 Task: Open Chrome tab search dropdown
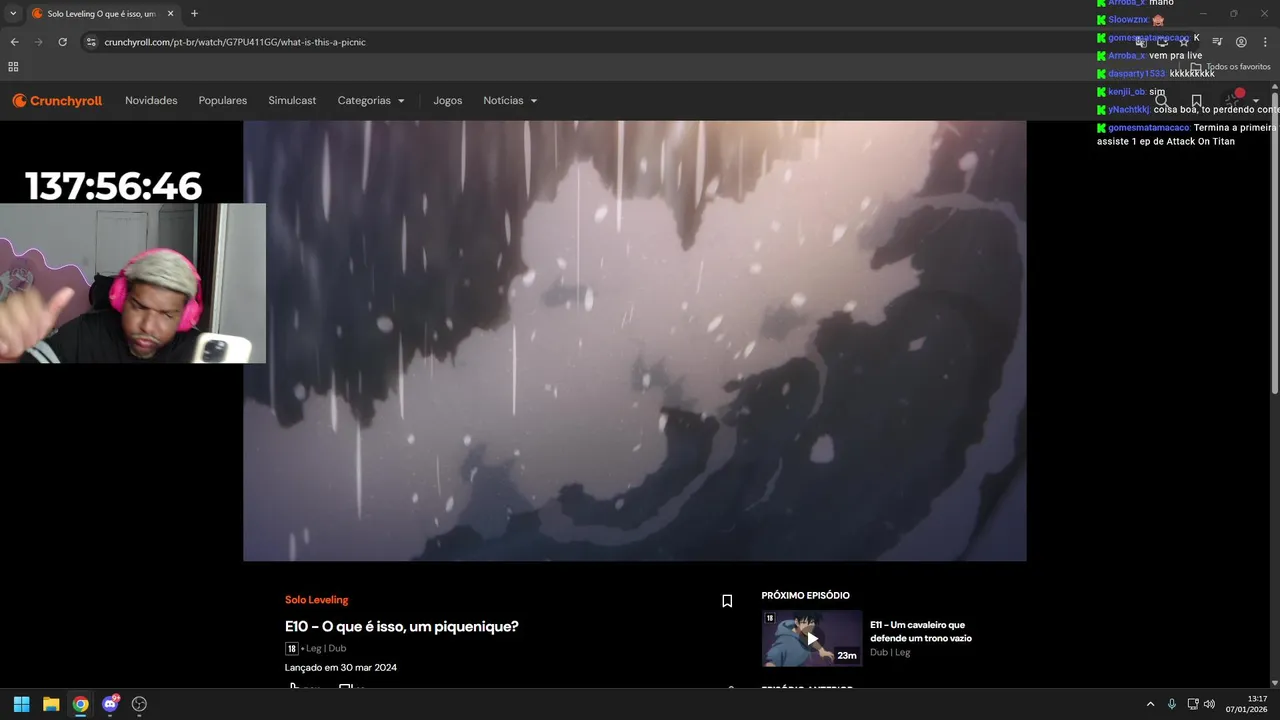pyautogui.click(x=13, y=14)
